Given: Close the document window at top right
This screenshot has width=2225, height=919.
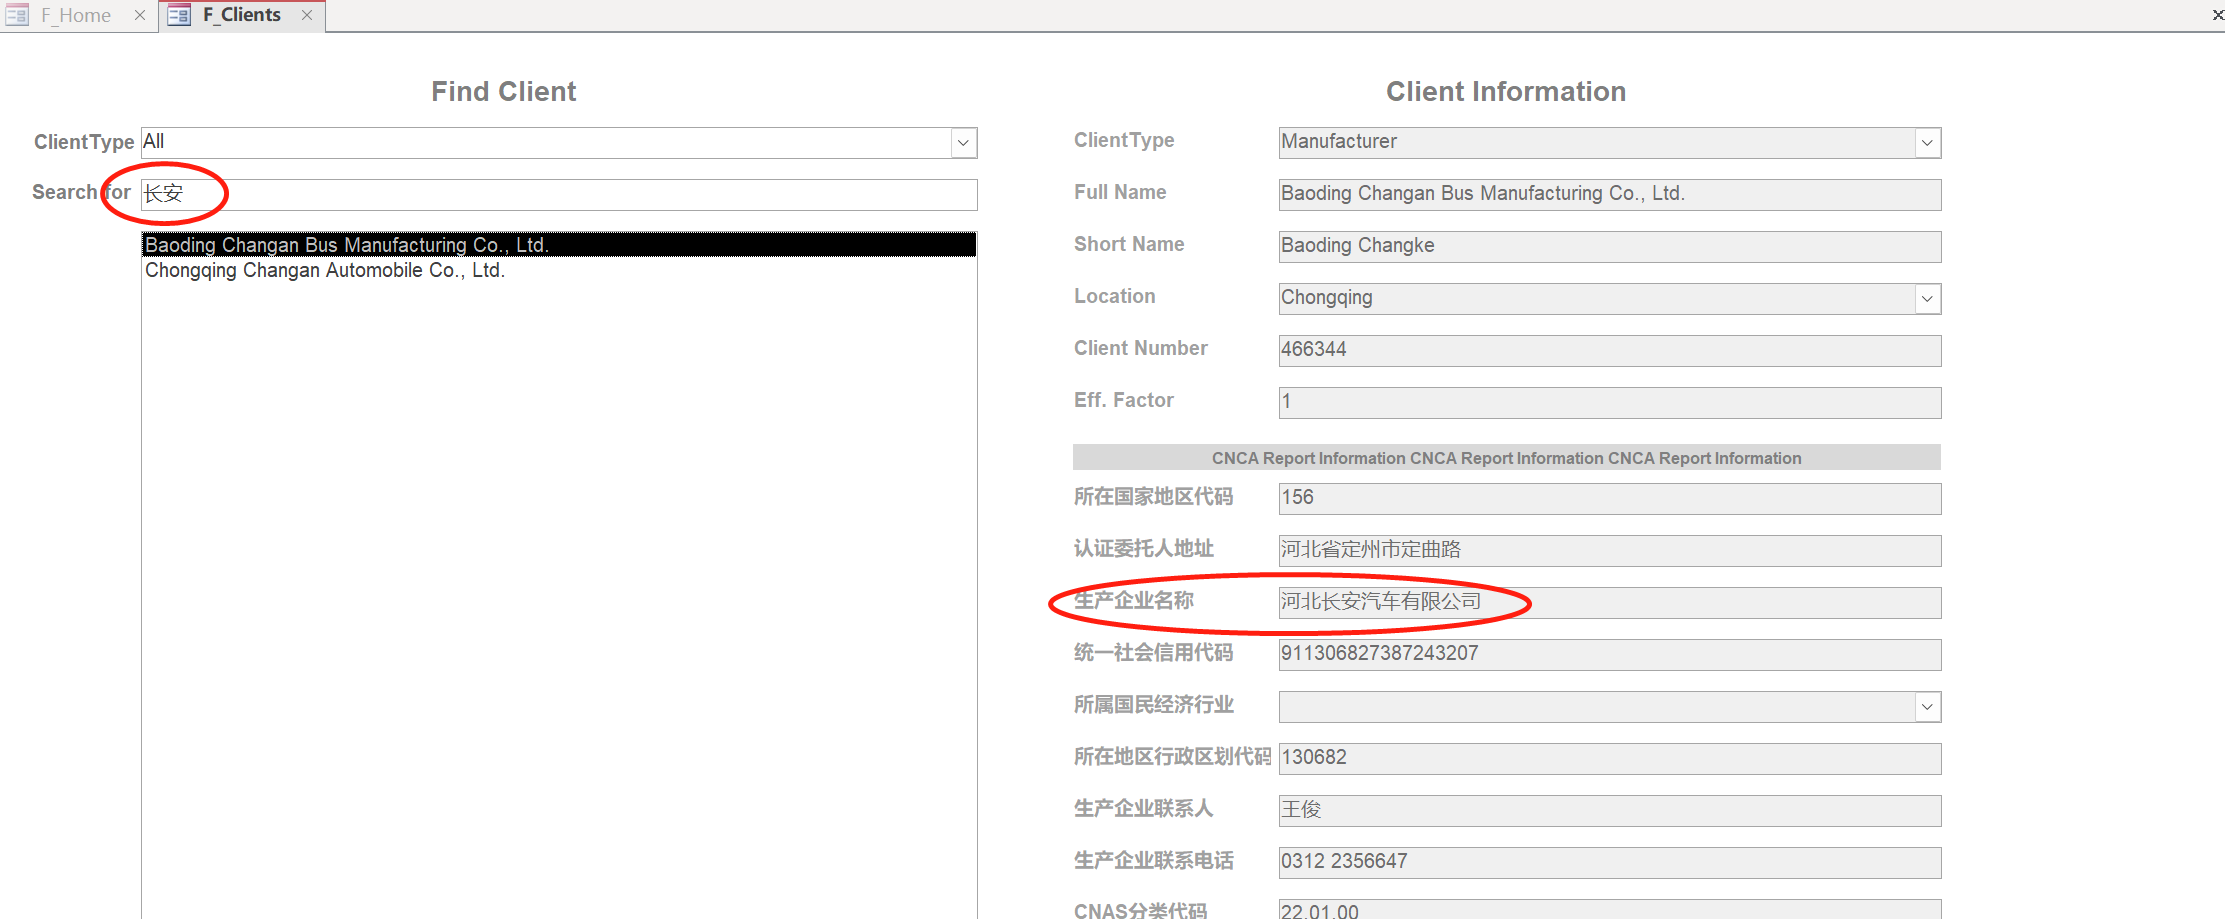Looking at the screenshot, I should 2217,15.
